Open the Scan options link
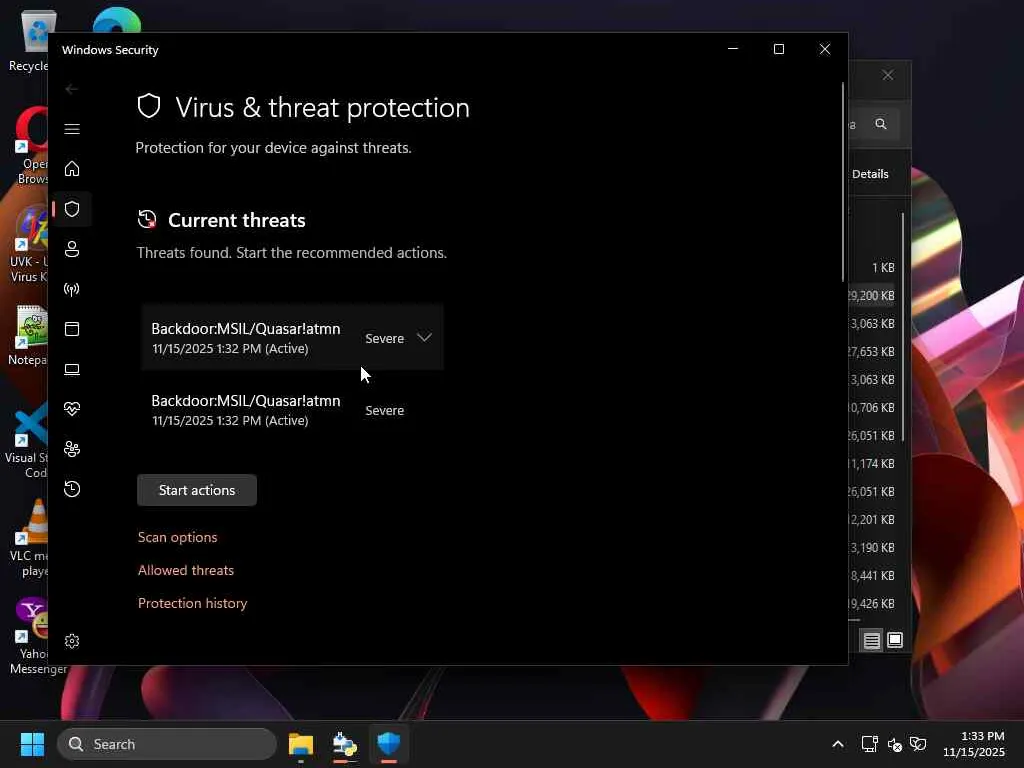Viewport: 1024px width, 768px height. 178,537
